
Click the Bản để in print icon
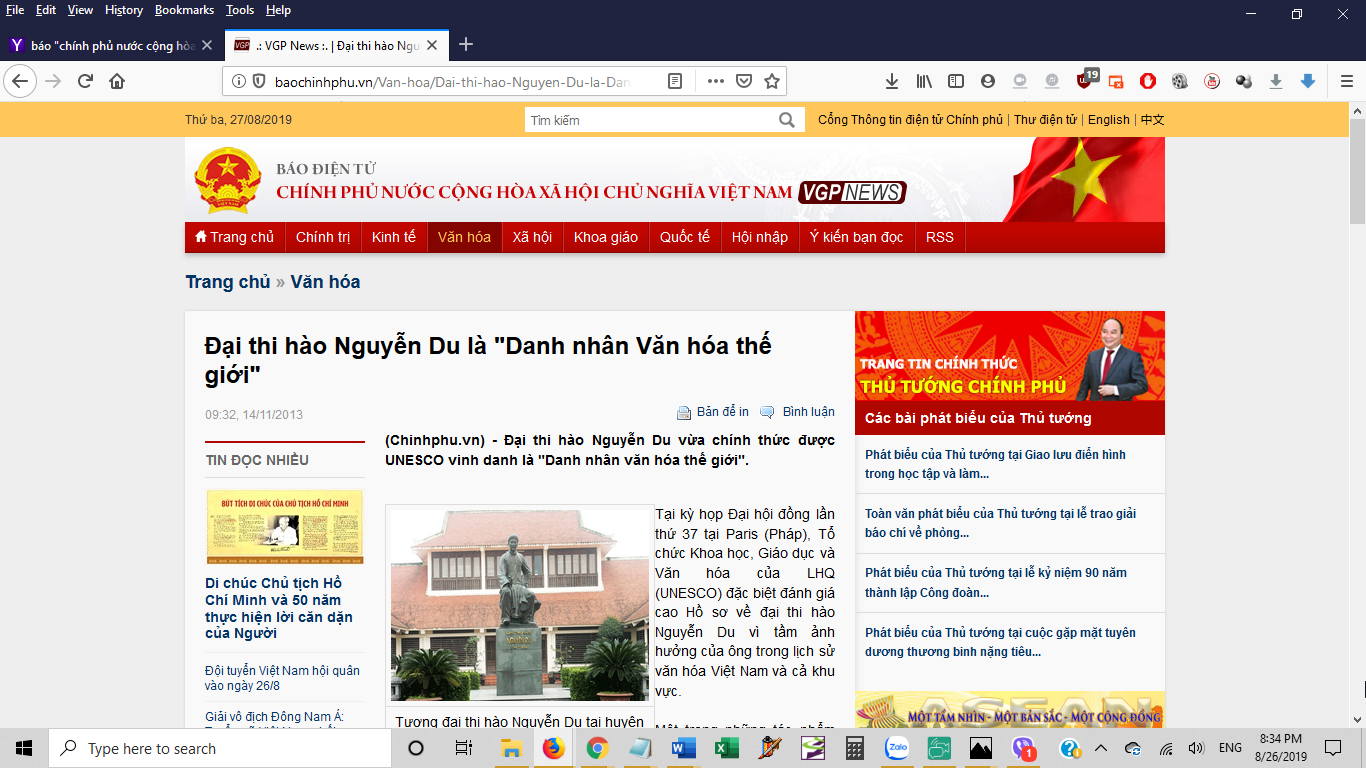click(684, 413)
